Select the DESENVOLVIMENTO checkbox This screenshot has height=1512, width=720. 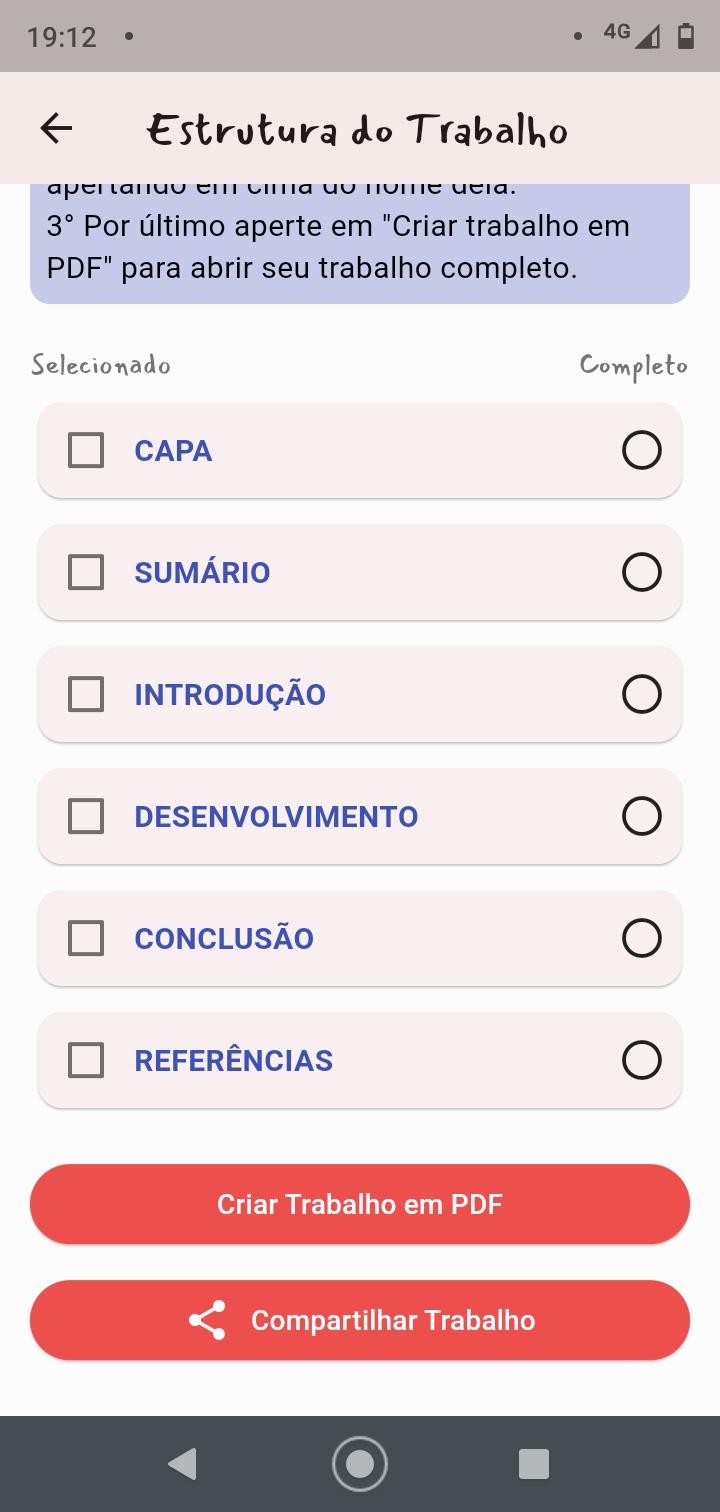point(86,816)
